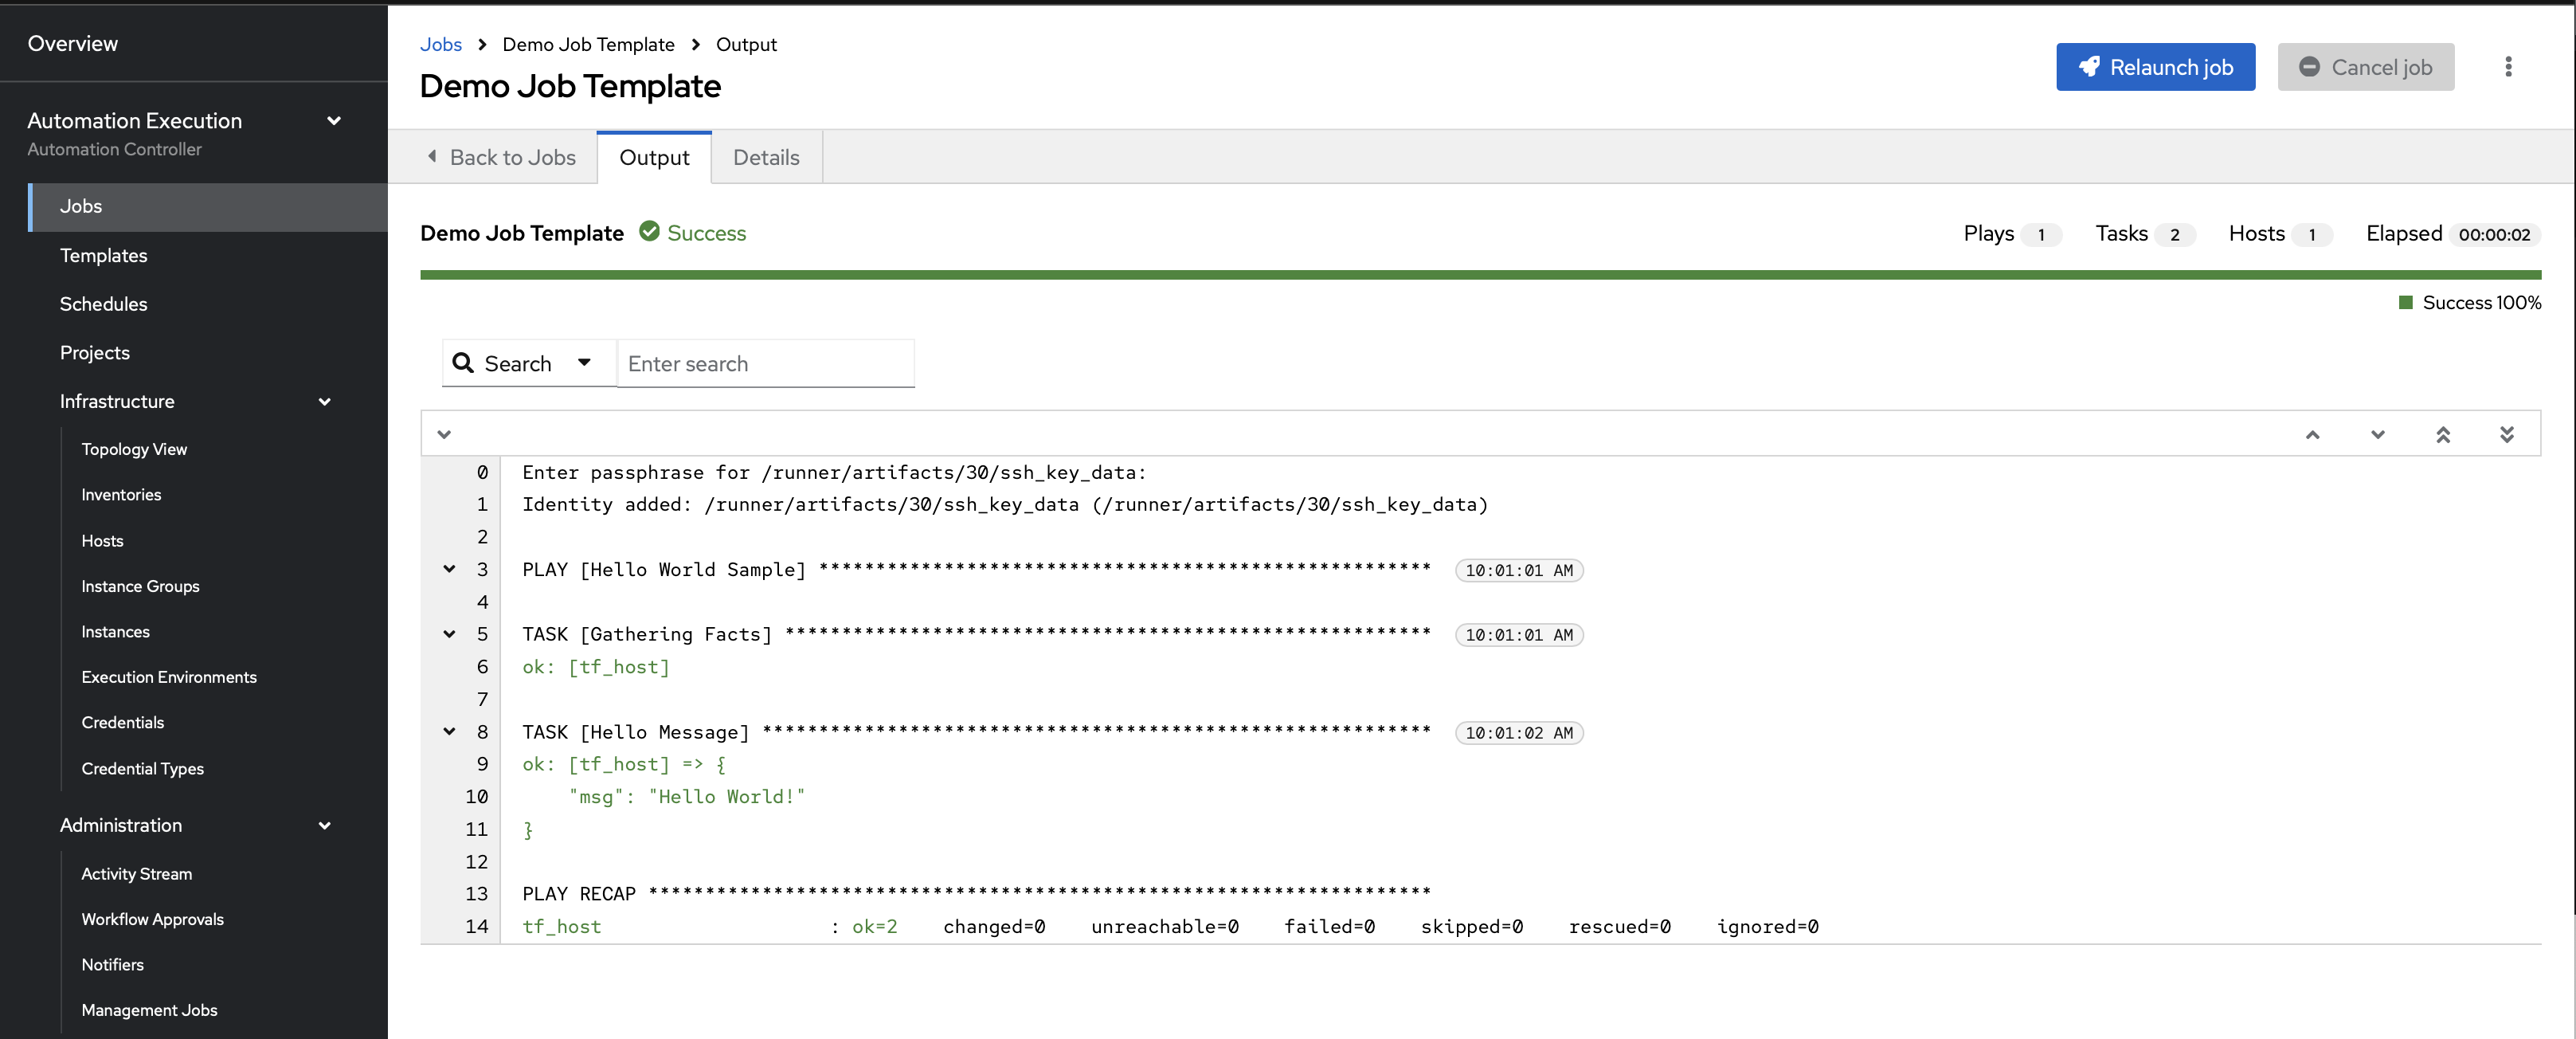Open Templates in the sidebar
Screen dimensions: 2576x1039
pyautogui.click(x=103, y=255)
